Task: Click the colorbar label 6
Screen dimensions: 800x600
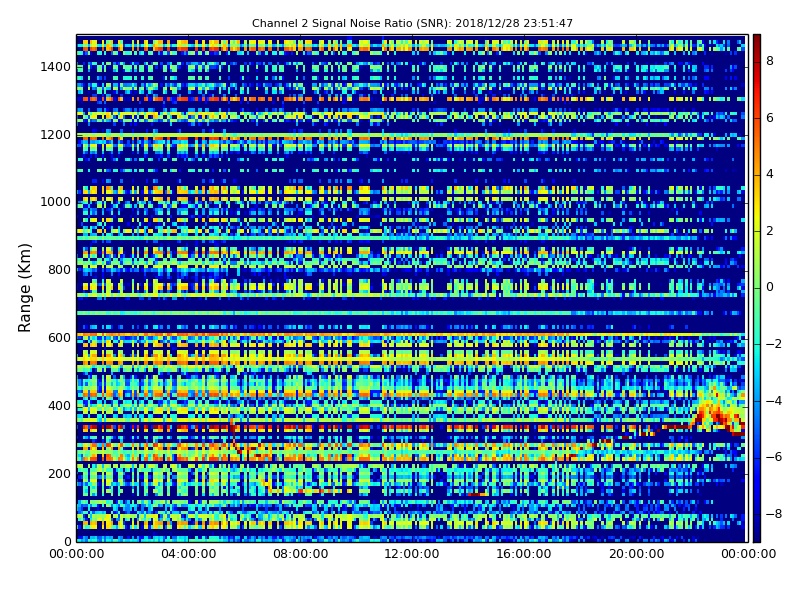Action: point(770,118)
